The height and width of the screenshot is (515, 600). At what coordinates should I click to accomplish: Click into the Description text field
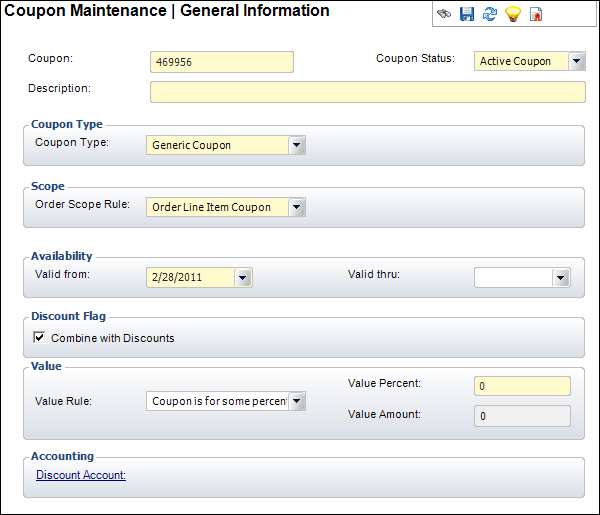pyautogui.click(x=367, y=92)
